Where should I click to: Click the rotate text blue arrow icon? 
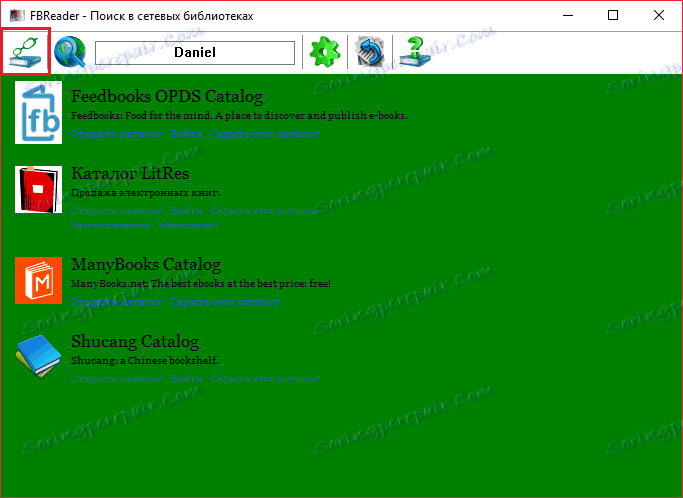pyautogui.click(x=370, y=52)
